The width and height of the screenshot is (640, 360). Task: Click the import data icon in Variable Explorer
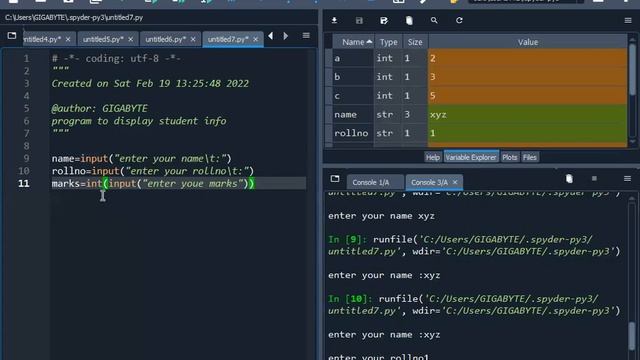coord(334,20)
